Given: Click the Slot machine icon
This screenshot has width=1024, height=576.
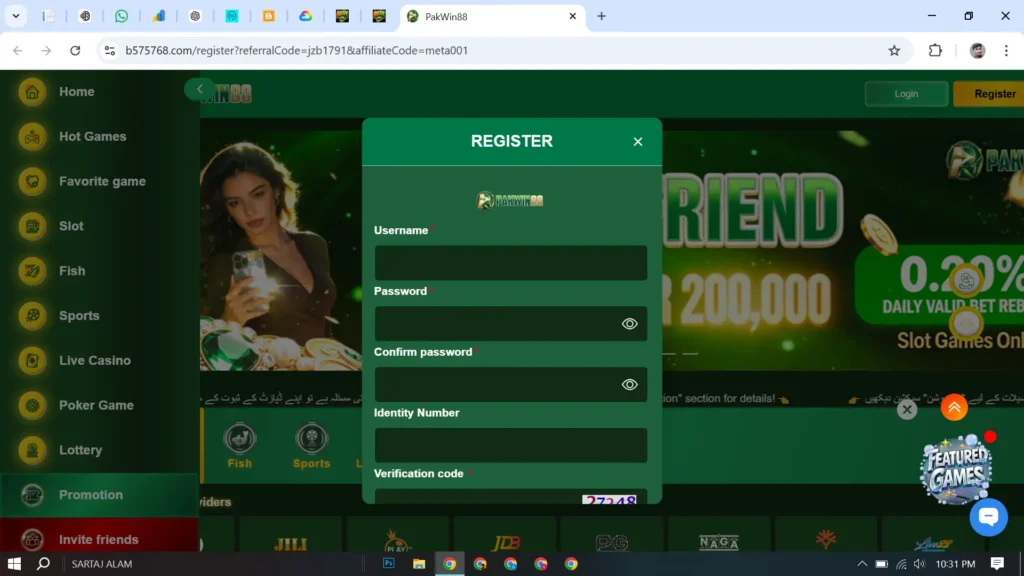Looking at the screenshot, I should point(32,226).
